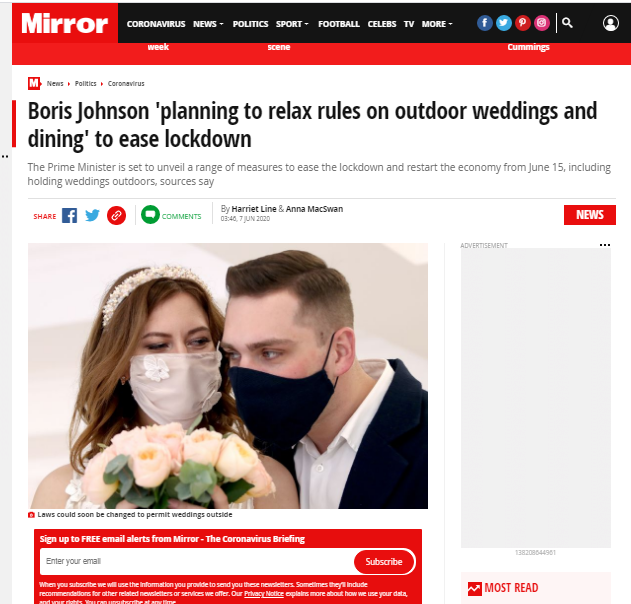631x604 pixels.
Task: Expand the More dropdown menu
Action: tap(437, 24)
